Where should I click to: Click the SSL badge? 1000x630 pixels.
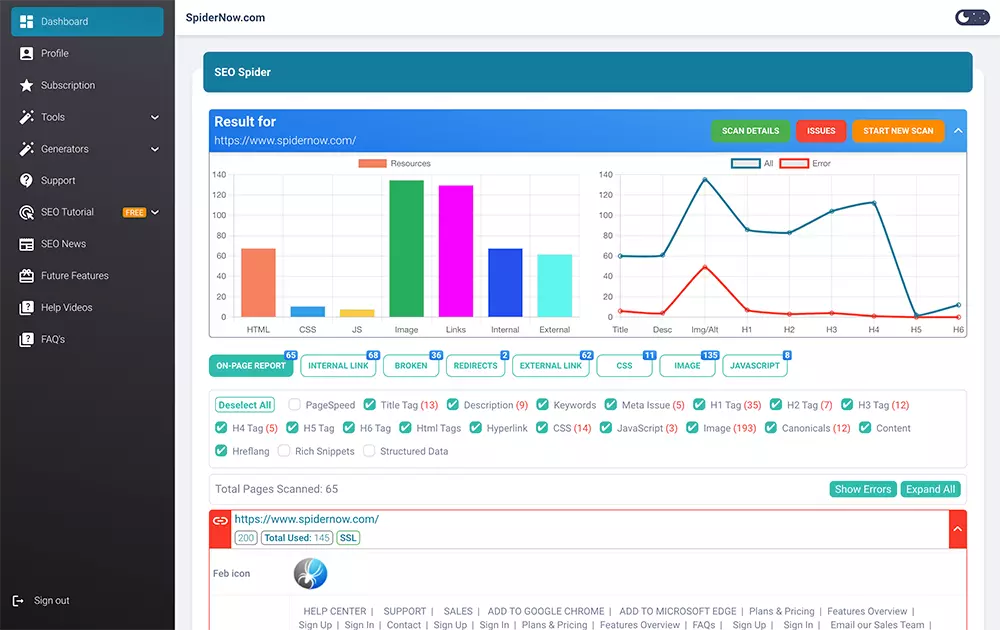click(348, 538)
